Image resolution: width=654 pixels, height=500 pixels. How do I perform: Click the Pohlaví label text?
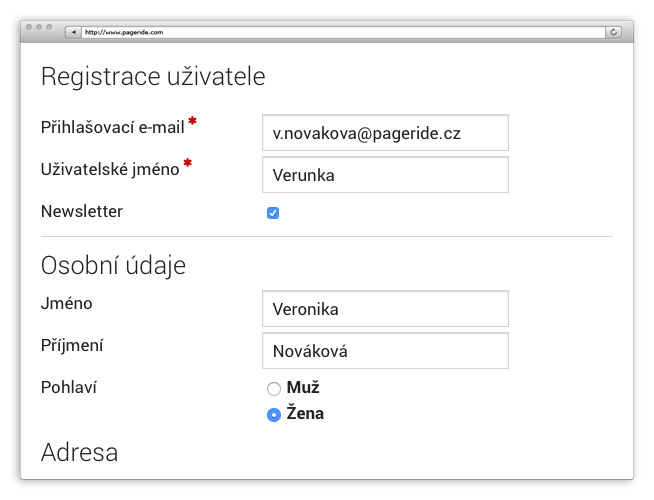tap(69, 388)
